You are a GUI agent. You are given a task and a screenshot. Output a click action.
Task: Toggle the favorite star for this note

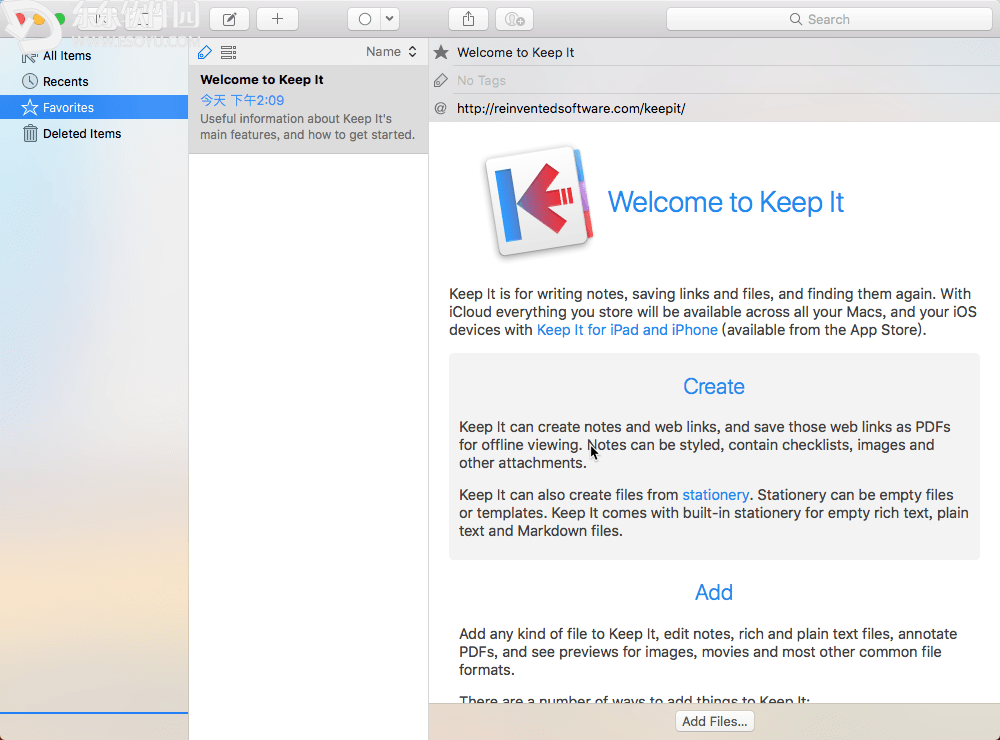[x=441, y=52]
